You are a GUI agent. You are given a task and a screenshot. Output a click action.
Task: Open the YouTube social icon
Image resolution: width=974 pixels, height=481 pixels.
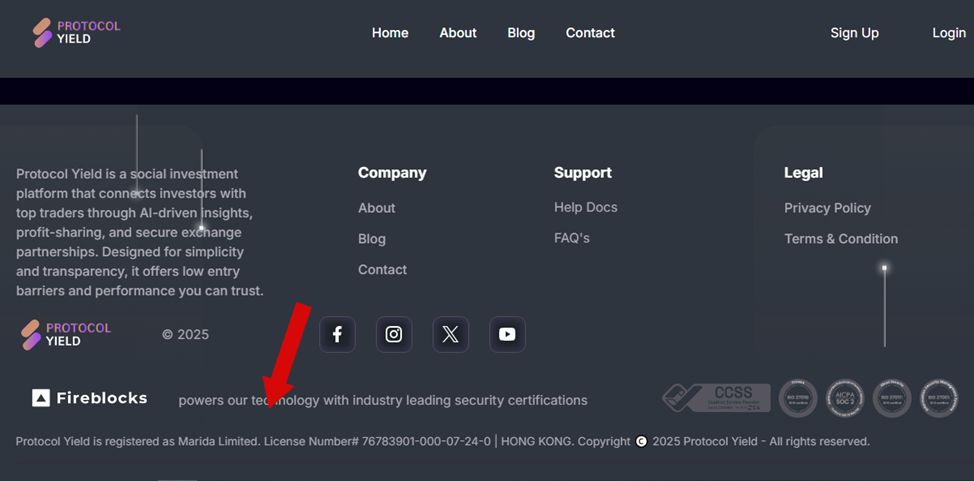(507, 334)
